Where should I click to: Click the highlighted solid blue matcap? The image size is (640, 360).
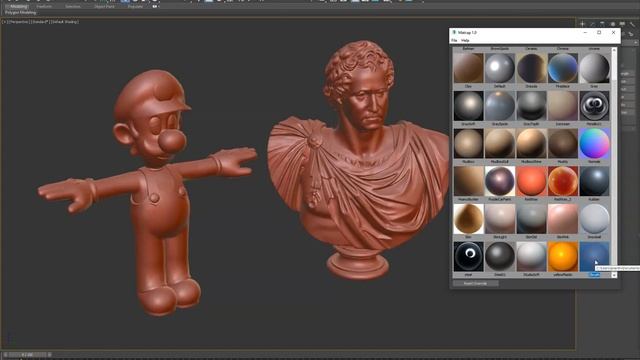pyautogui.click(x=594, y=256)
